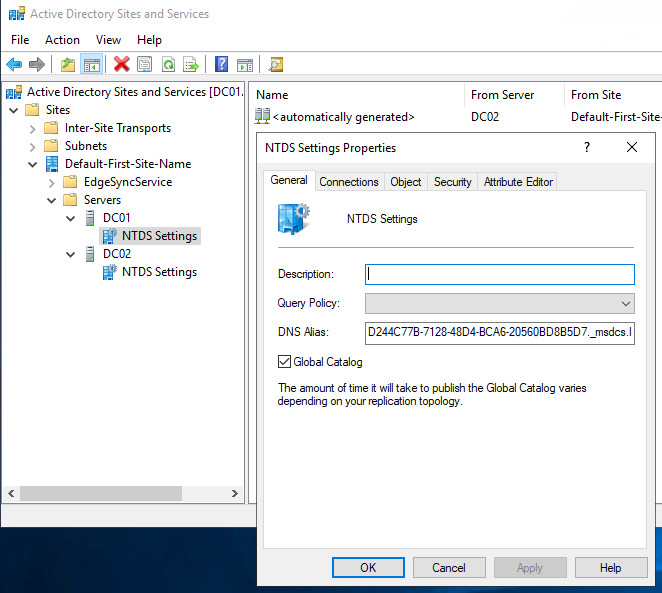This screenshot has height=593, width=662.
Task: Open the Help menu
Action: tap(149, 40)
